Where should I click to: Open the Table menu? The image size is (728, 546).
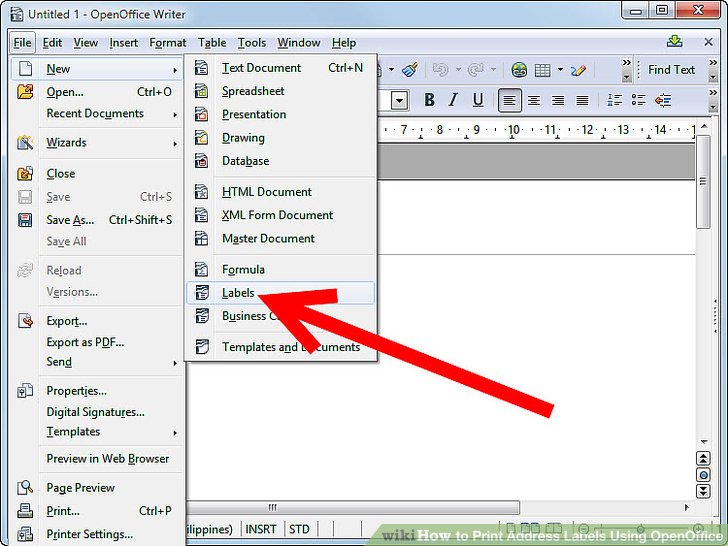pyautogui.click(x=212, y=43)
